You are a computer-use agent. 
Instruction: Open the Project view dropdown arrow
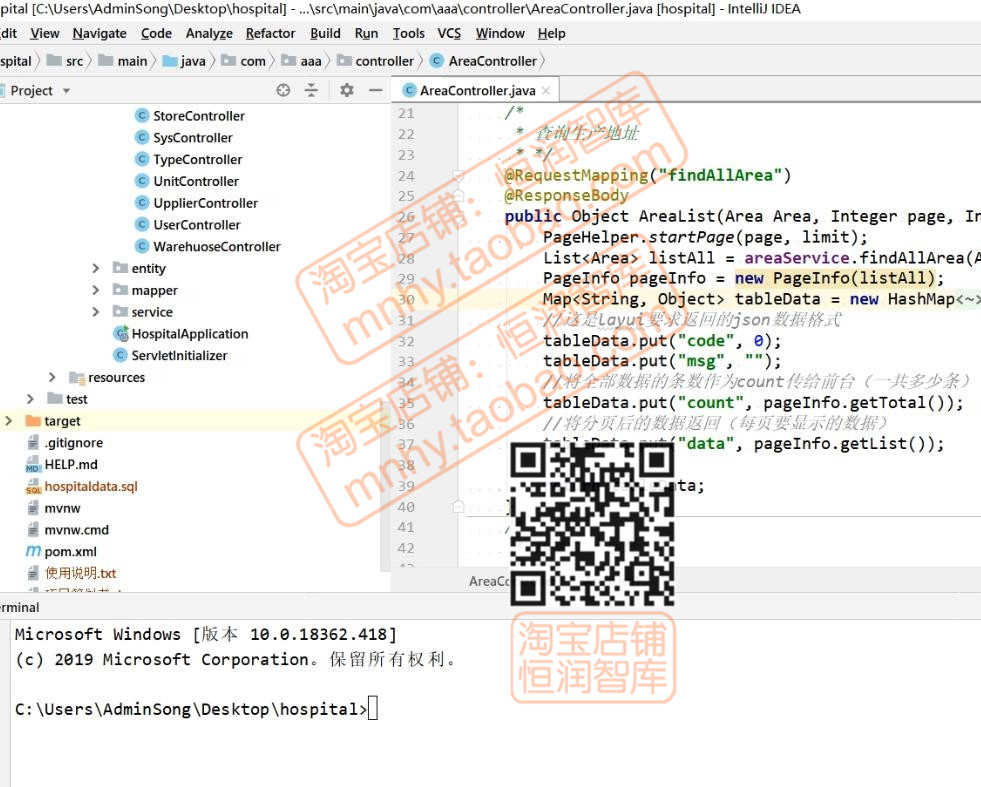tap(66, 90)
